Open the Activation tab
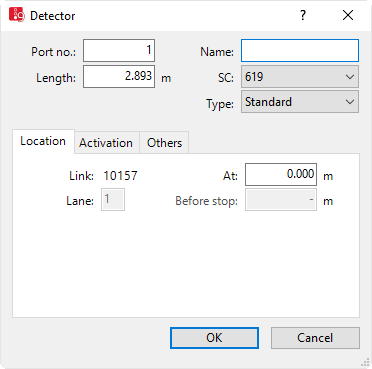This screenshot has height=369, width=372. [x=107, y=143]
